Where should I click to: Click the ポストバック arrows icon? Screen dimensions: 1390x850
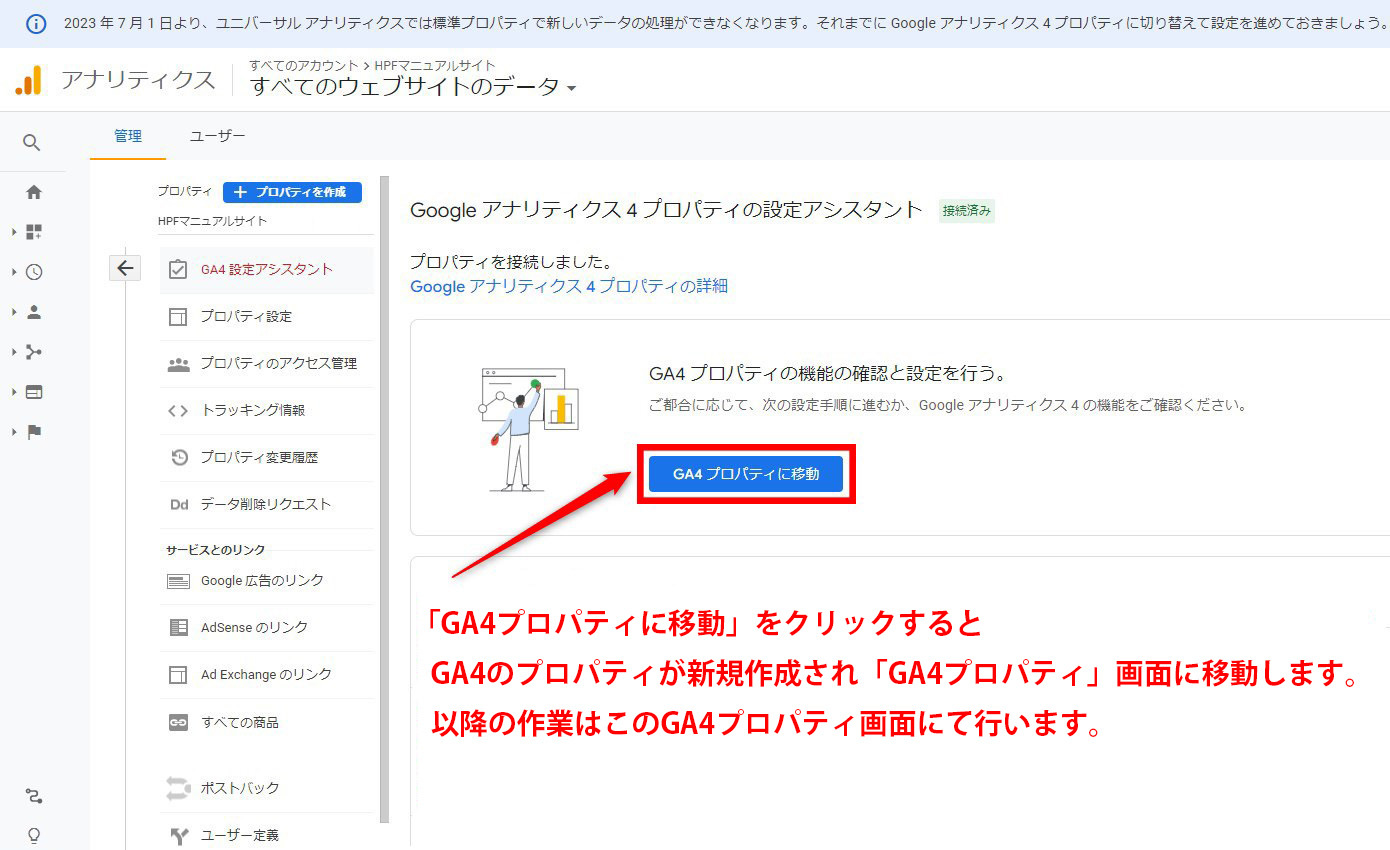click(x=178, y=788)
